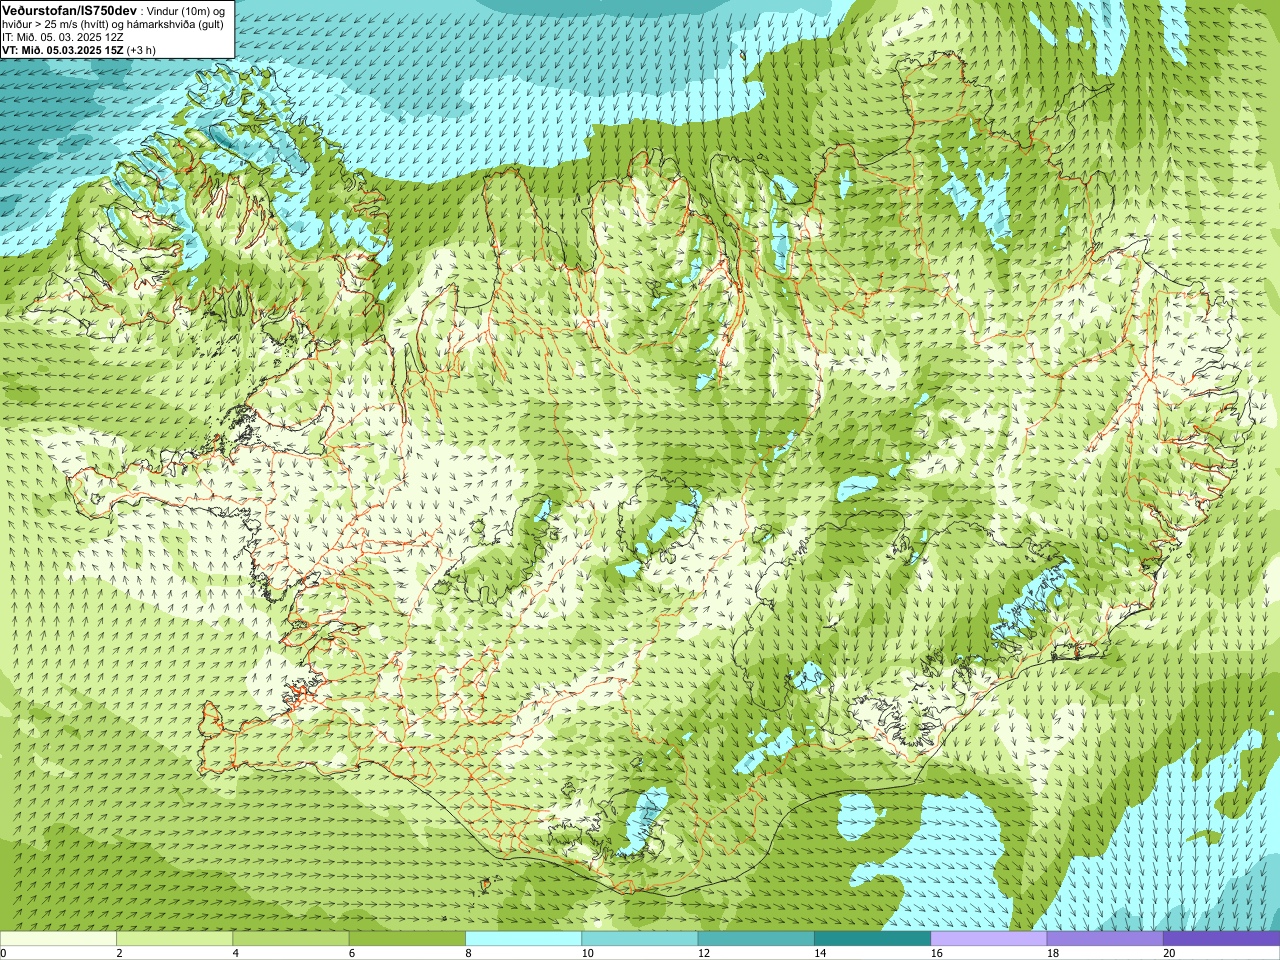Click the '(+3 h)' forecast offset text
This screenshot has width=1280, height=960.
142,50
